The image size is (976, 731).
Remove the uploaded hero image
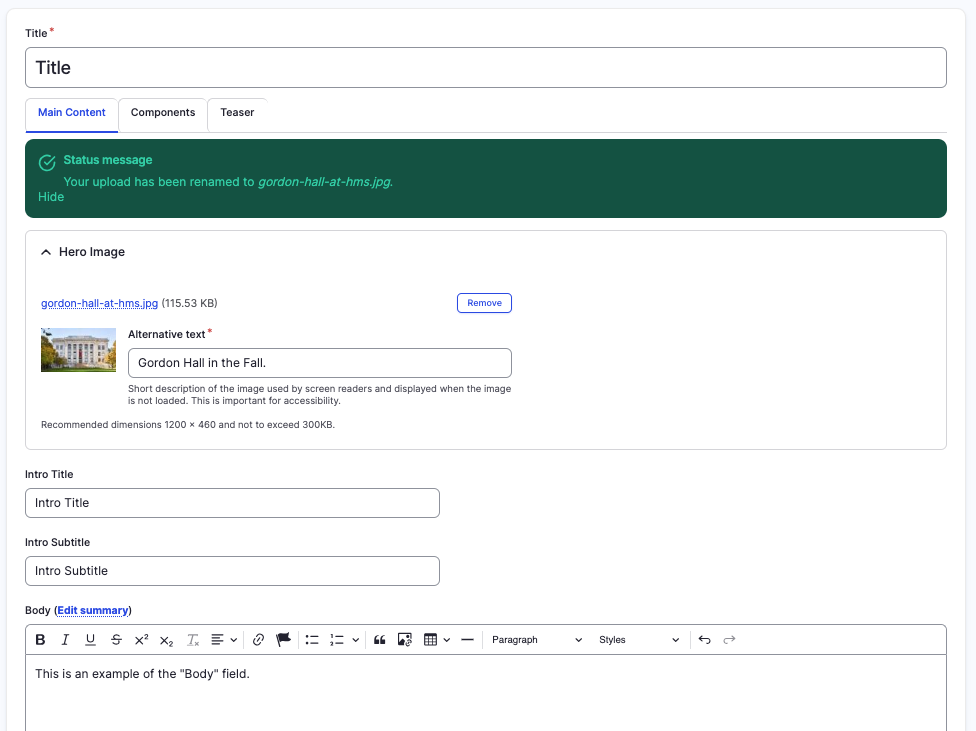484,303
